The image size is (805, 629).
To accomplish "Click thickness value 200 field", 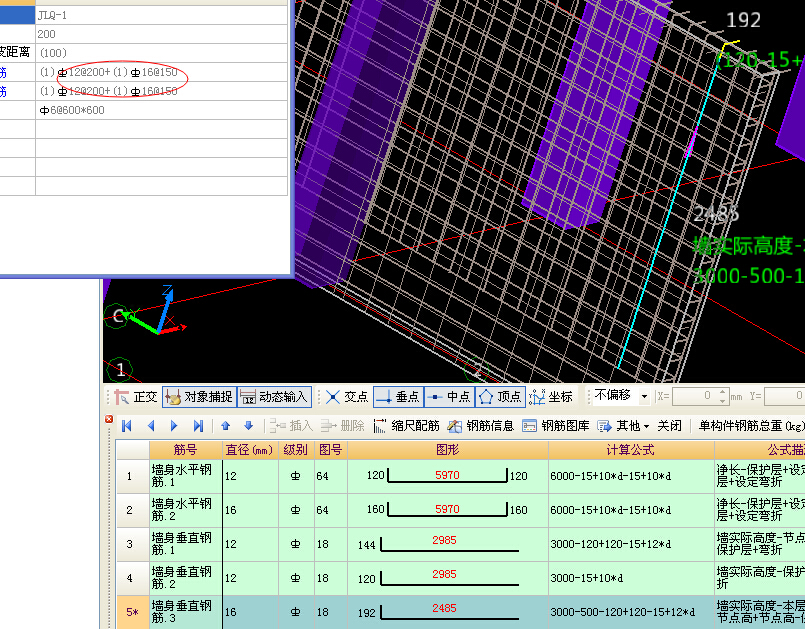I will [161, 34].
